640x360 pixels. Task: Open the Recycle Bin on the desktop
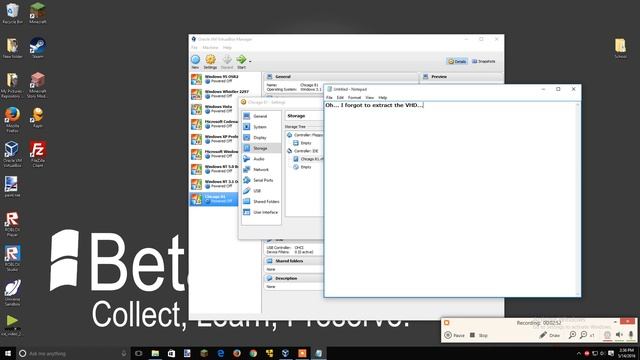[12, 13]
